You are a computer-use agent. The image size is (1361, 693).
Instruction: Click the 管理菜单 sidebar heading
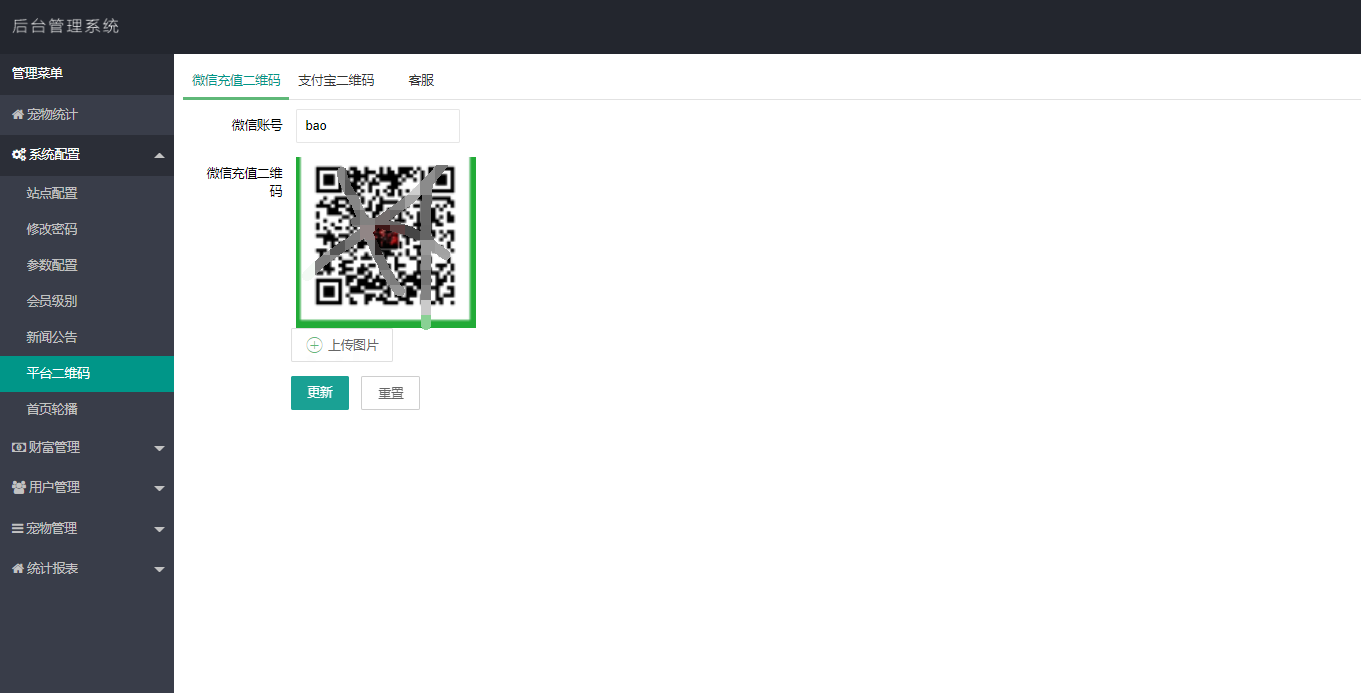click(x=37, y=74)
